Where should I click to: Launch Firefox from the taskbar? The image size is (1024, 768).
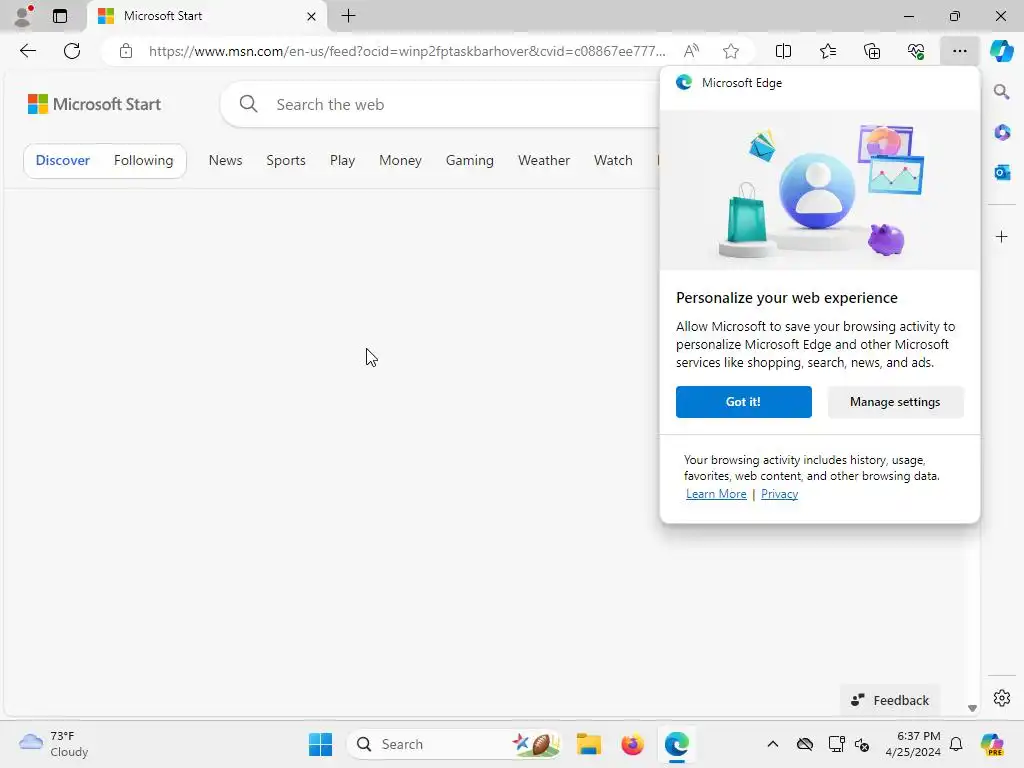(x=632, y=744)
